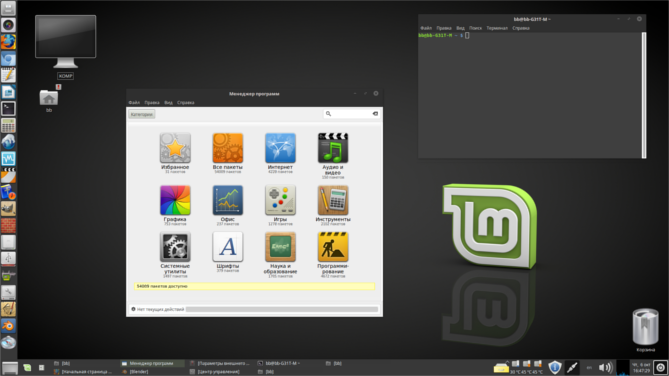The height and width of the screenshot is (376, 669).
Task: Switch to Blender taskbar entry
Action: 135,372
